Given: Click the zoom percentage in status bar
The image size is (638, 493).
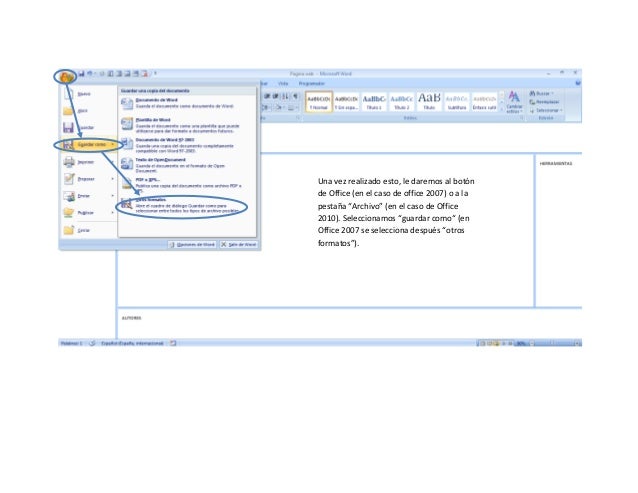Looking at the screenshot, I should pos(521,344).
